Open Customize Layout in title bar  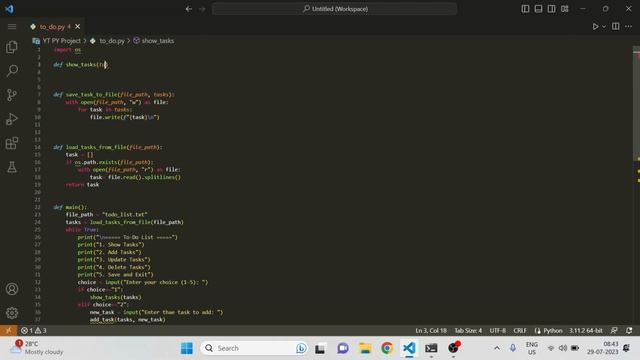tap(564, 9)
